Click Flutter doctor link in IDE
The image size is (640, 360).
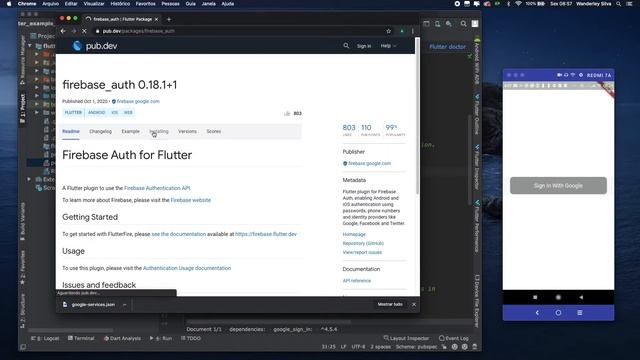coord(447,47)
